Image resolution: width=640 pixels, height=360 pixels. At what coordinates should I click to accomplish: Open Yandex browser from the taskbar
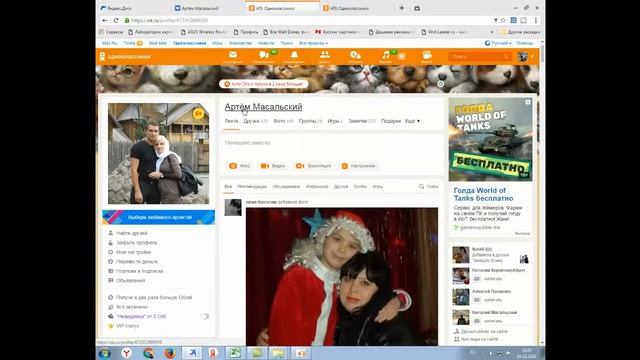[x=127, y=353]
